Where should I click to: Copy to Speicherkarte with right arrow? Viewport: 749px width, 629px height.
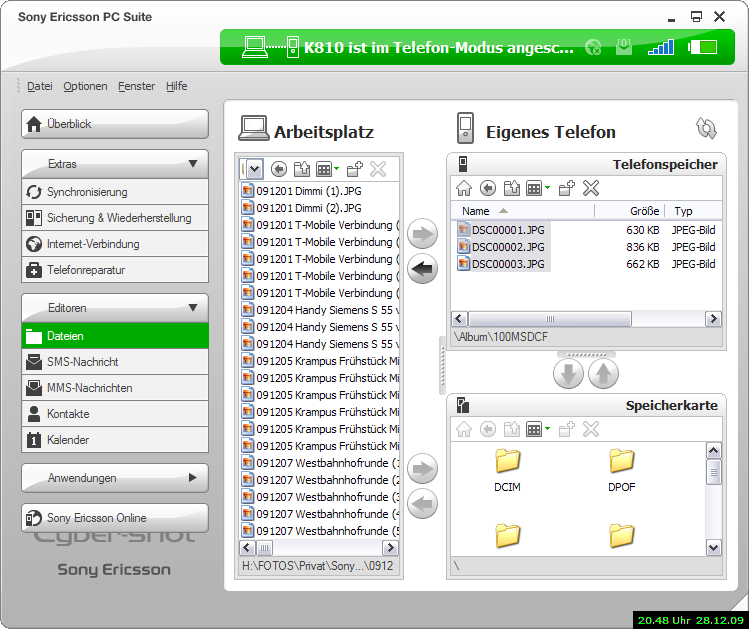[422, 469]
